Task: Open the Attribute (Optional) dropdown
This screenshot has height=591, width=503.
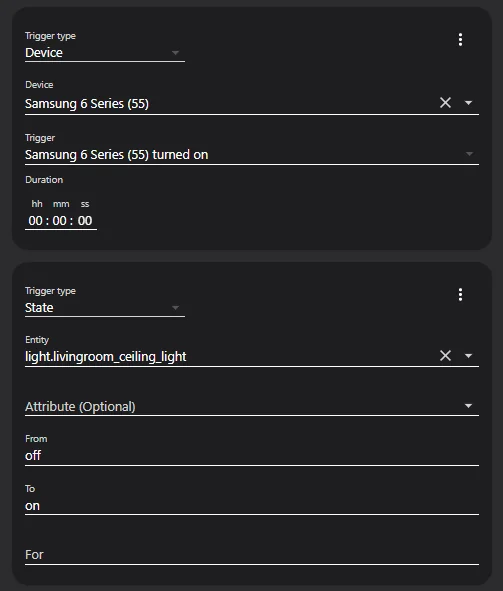Action: (252, 406)
